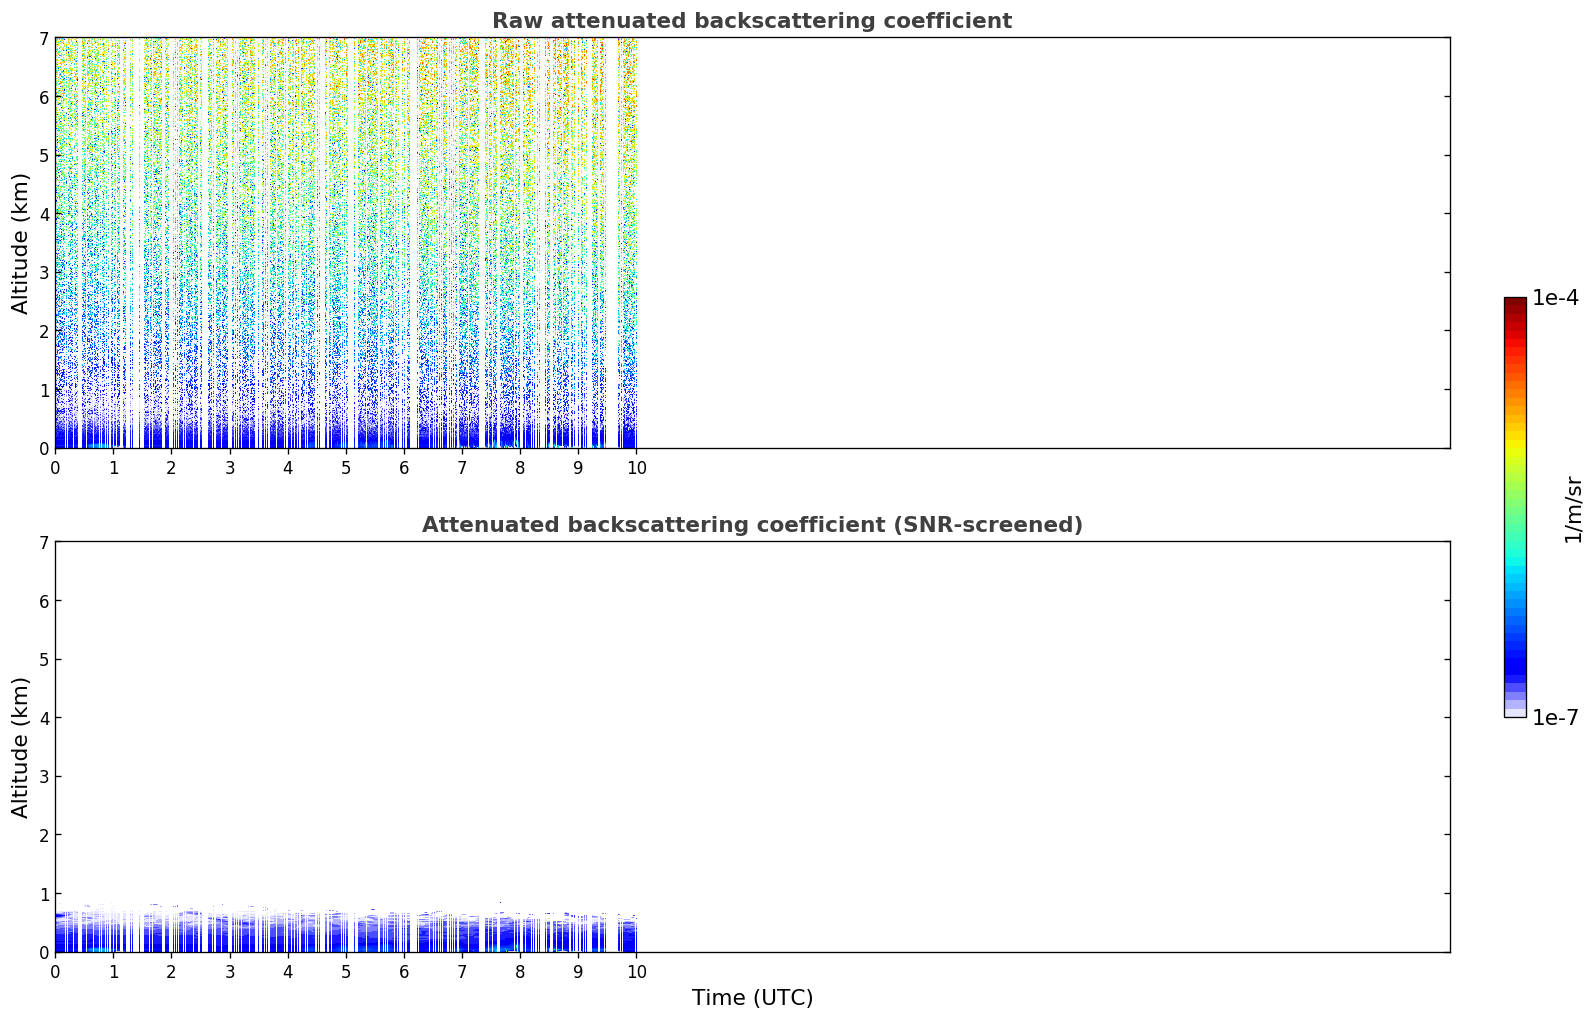The width and height of the screenshot is (1595, 1020).
Task: Click the 1e-4 colorbar maximum label
Action: (x=1555, y=298)
